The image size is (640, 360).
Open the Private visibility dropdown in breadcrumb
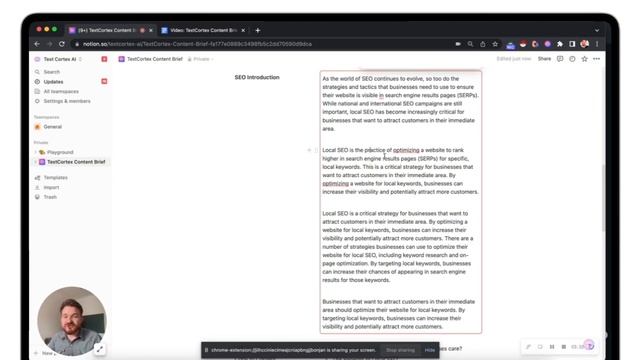[x=201, y=59]
